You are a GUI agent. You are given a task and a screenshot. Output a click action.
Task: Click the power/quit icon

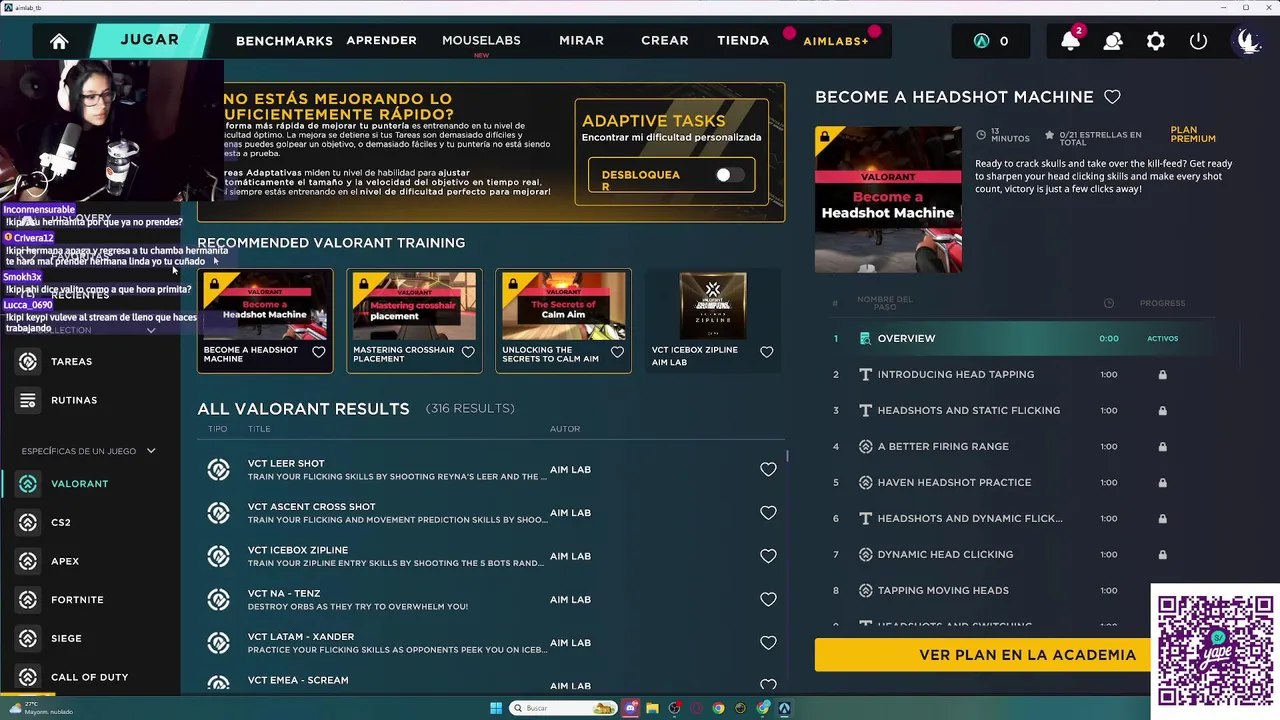(x=1198, y=41)
